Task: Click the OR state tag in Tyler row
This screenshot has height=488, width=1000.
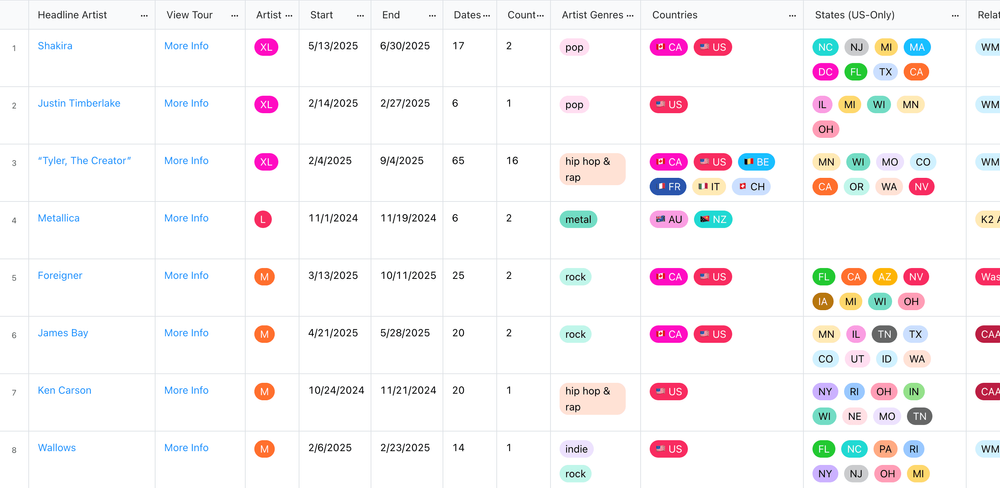Action: 857,187
